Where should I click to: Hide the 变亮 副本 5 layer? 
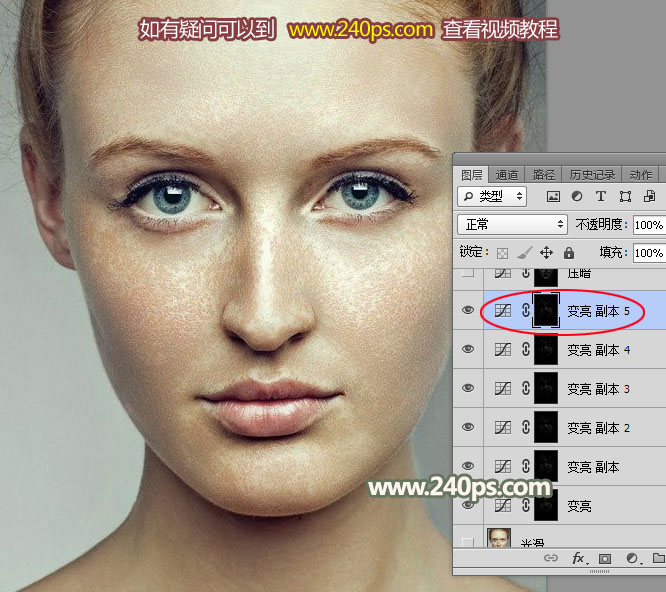[468, 310]
